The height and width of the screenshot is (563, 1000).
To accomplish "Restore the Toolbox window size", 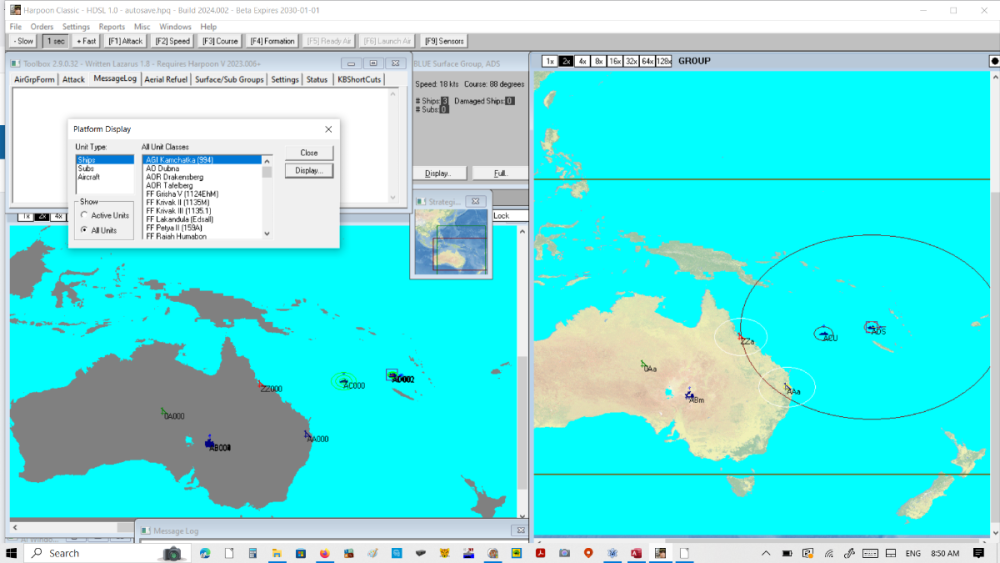I will point(373,63).
